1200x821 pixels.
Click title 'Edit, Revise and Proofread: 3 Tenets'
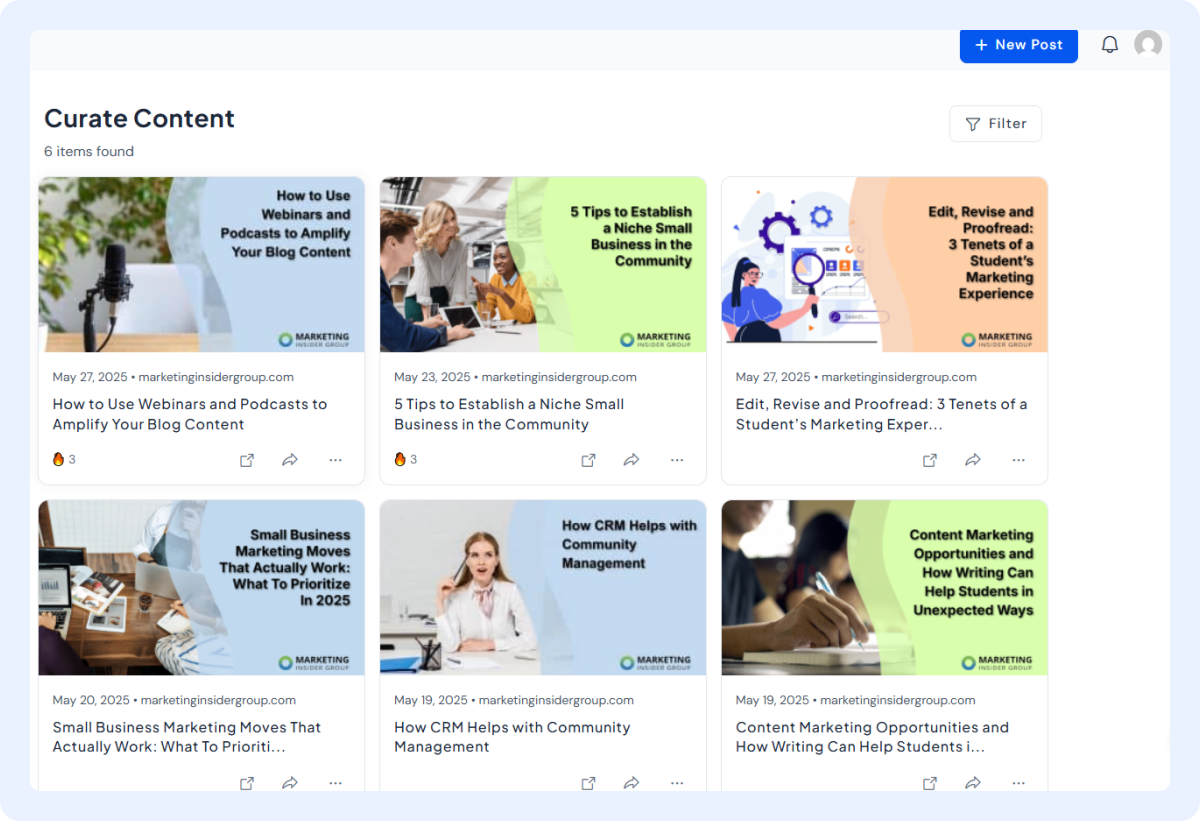tap(881, 414)
